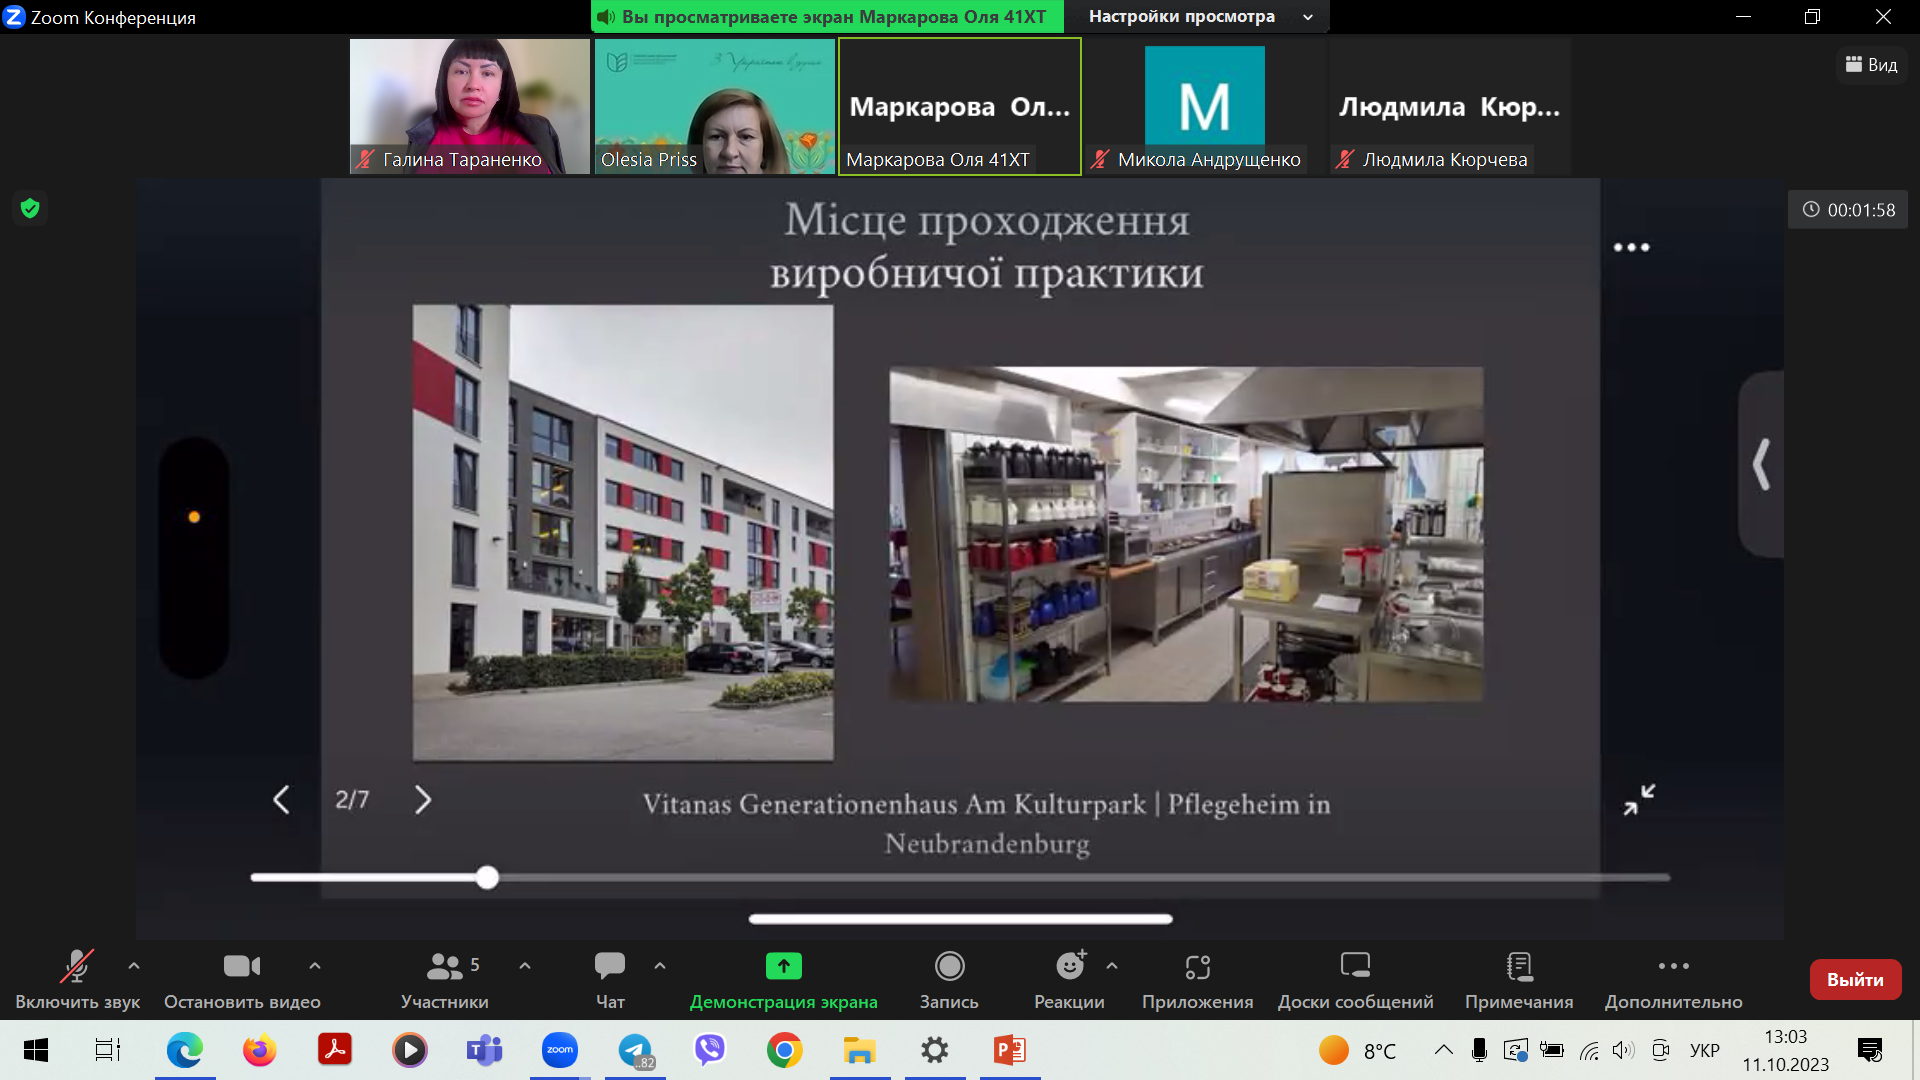This screenshot has width=1920, height=1080.
Task: Click the red Выйти button
Action: point(1854,979)
